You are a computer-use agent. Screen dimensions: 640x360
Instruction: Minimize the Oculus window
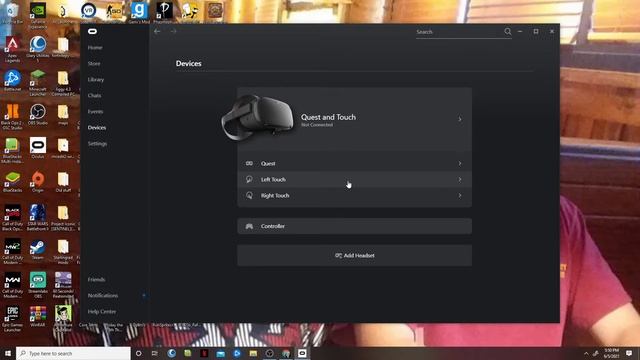(x=520, y=31)
